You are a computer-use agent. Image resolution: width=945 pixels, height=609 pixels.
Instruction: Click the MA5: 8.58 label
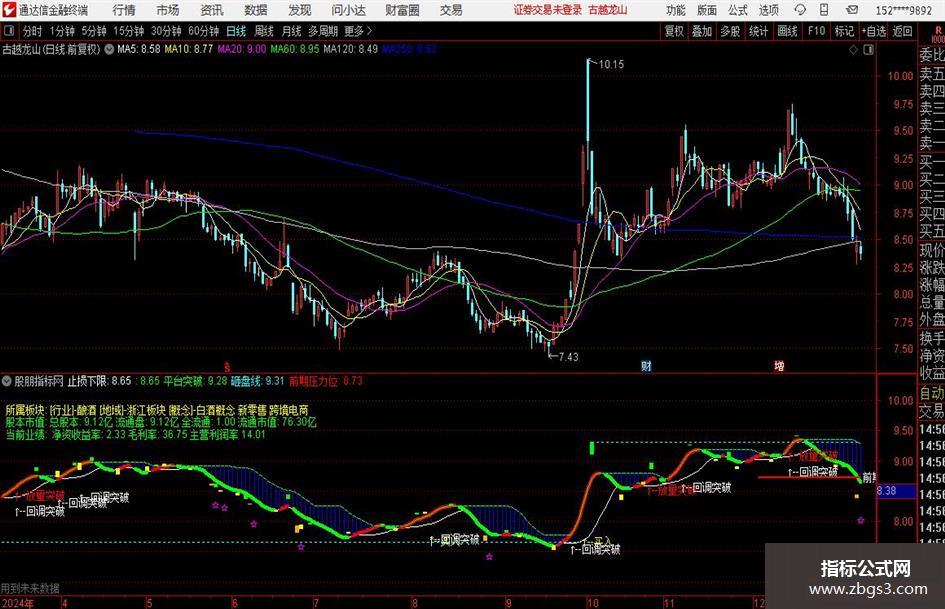point(139,49)
